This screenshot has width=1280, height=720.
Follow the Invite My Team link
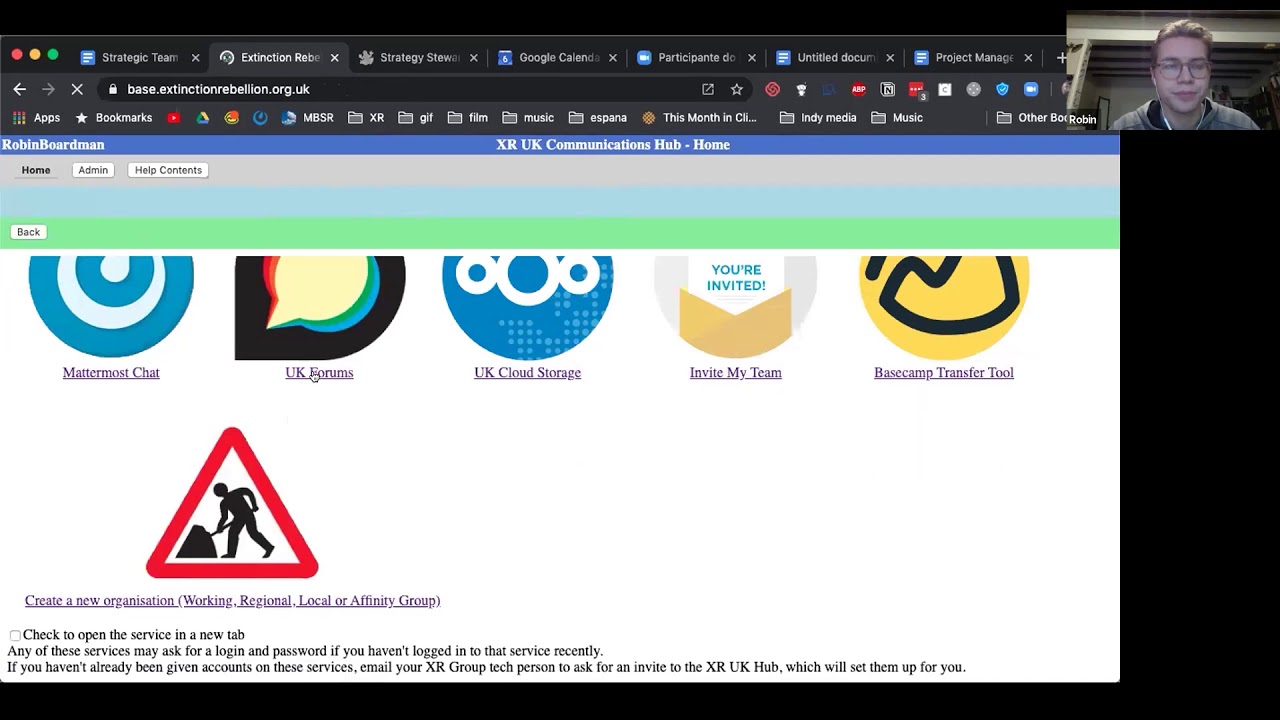click(x=735, y=373)
